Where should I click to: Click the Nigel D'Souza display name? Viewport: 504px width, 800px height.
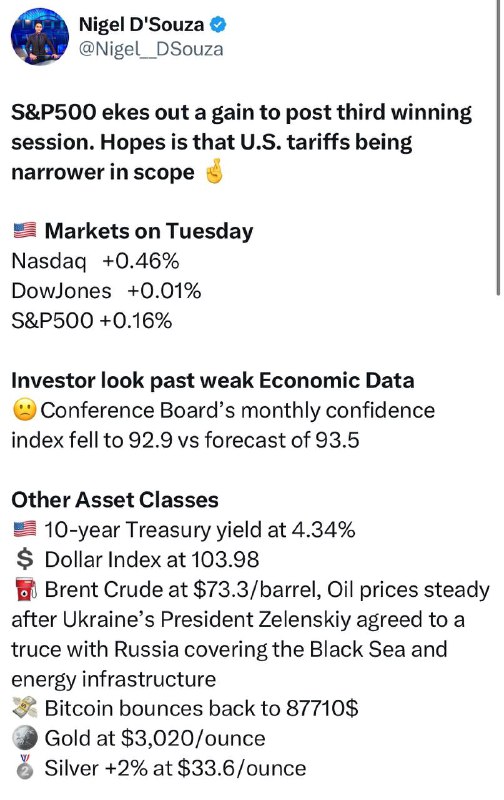[x=141, y=24]
